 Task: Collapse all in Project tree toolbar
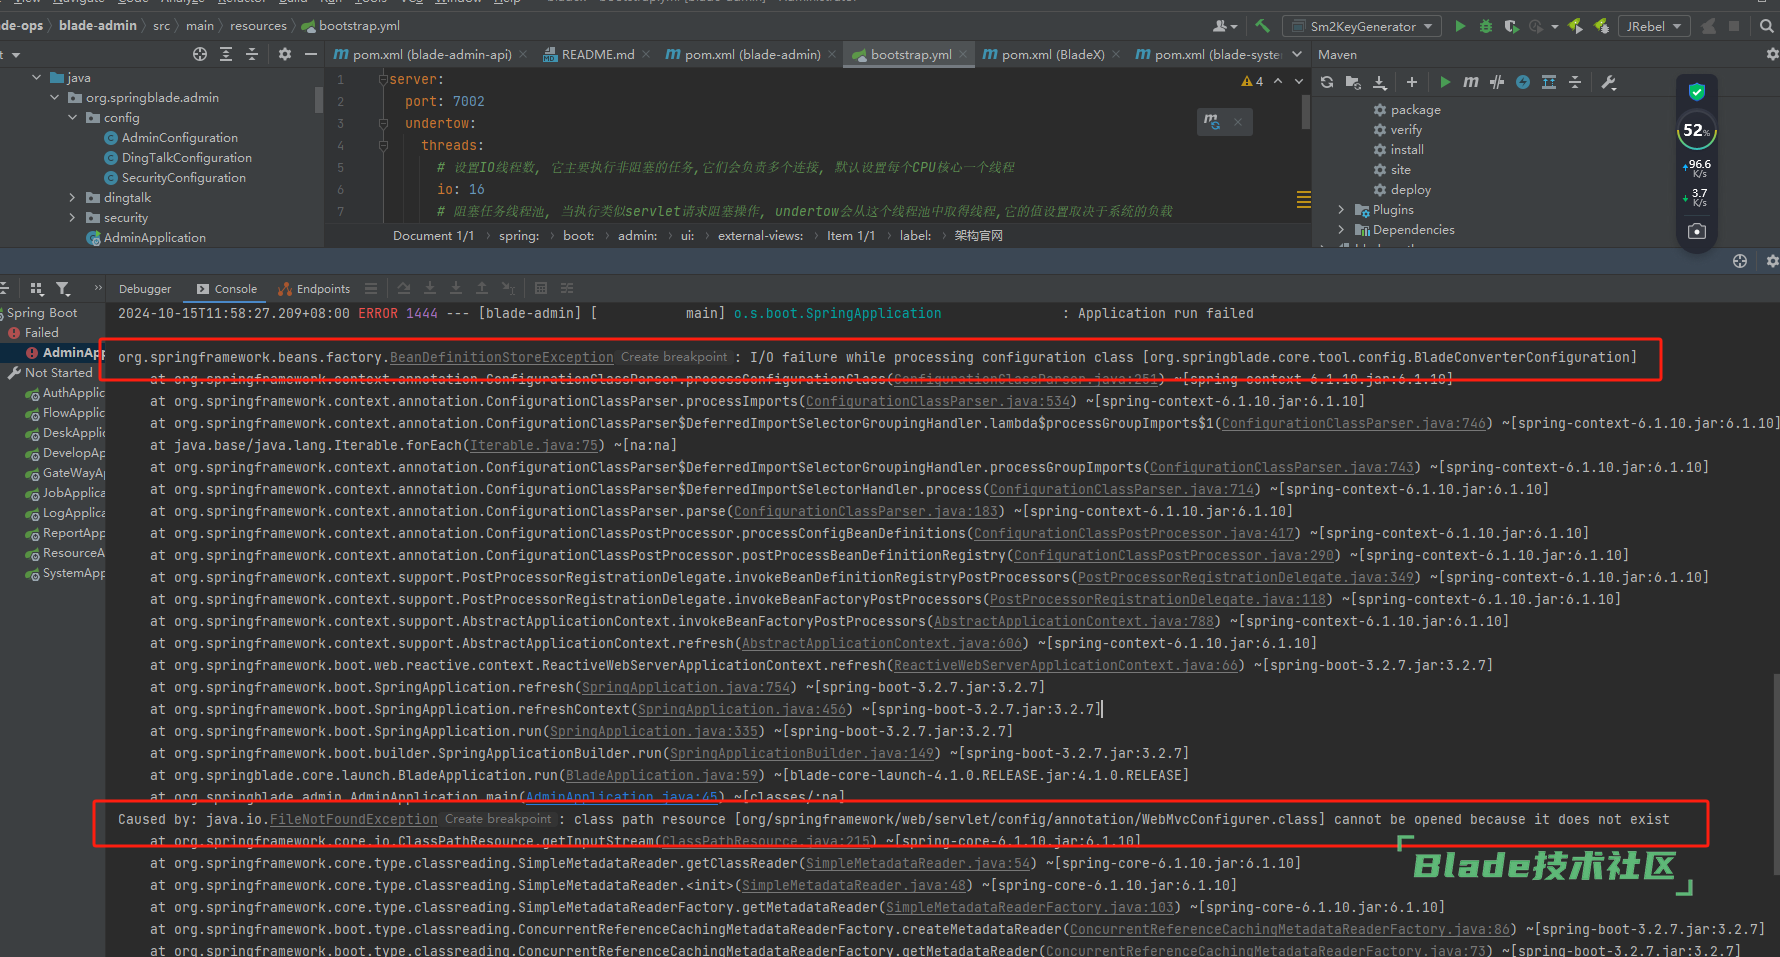[x=252, y=54]
